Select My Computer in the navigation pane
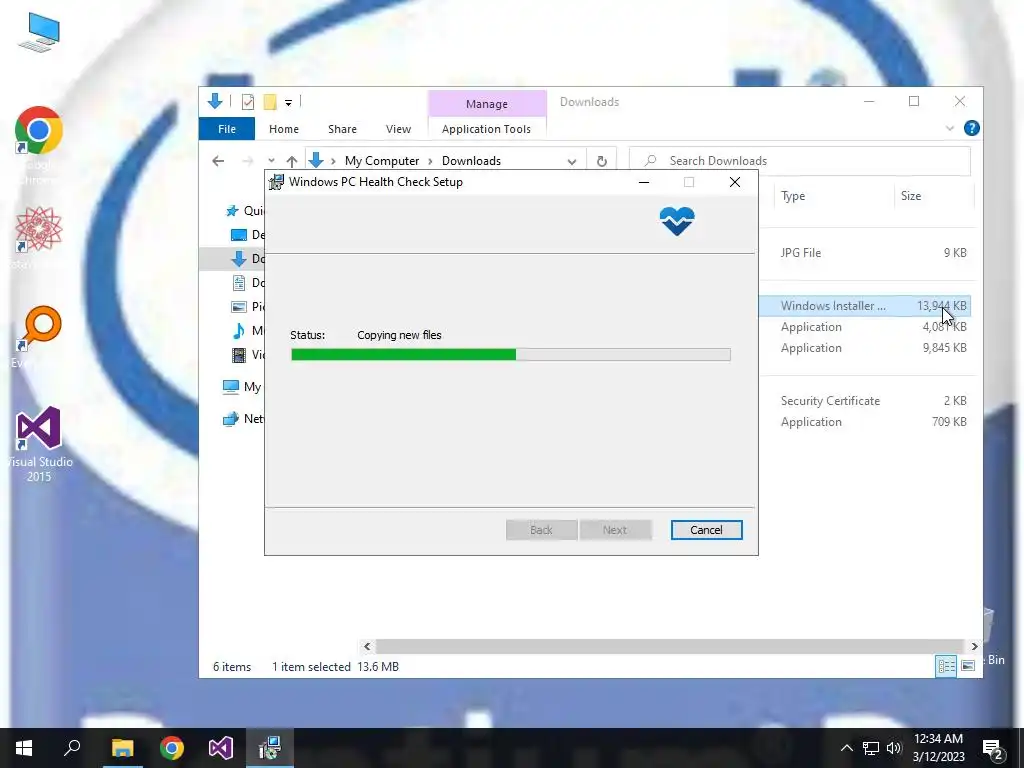The image size is (1024, 768). tap(242, 387)
